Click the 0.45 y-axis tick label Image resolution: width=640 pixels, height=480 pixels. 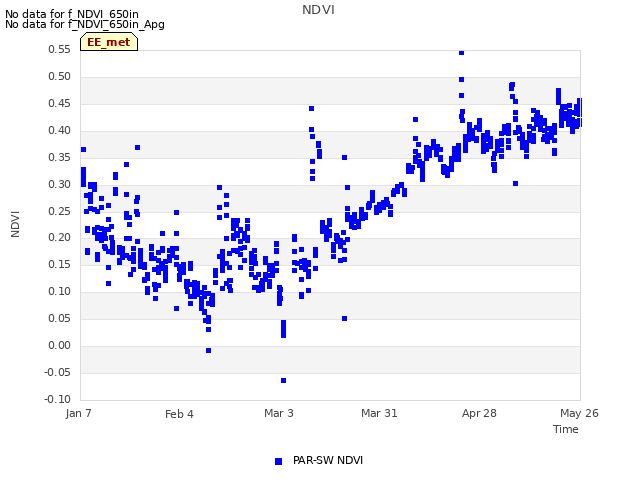pos(59,103)
